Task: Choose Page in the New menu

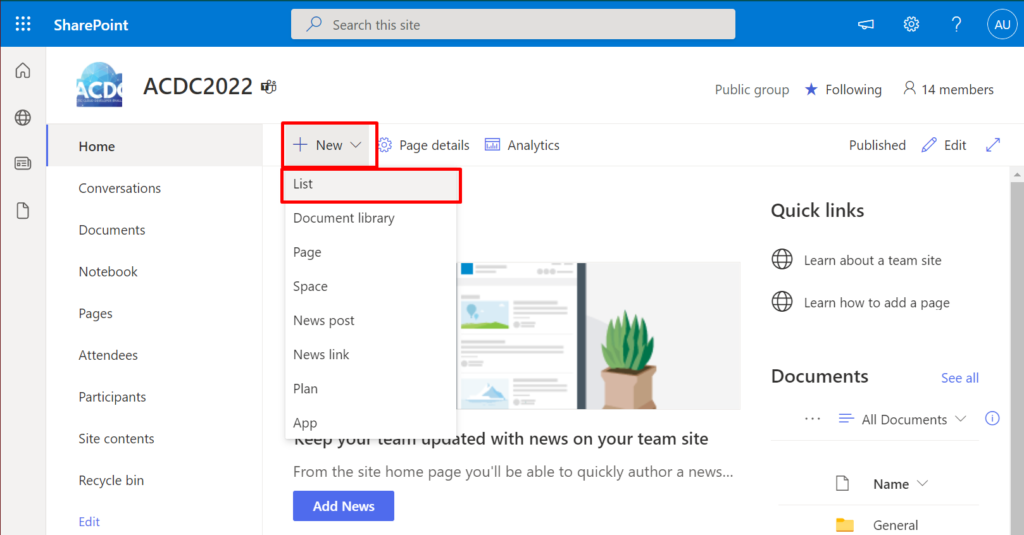Action: click(371, 252)
